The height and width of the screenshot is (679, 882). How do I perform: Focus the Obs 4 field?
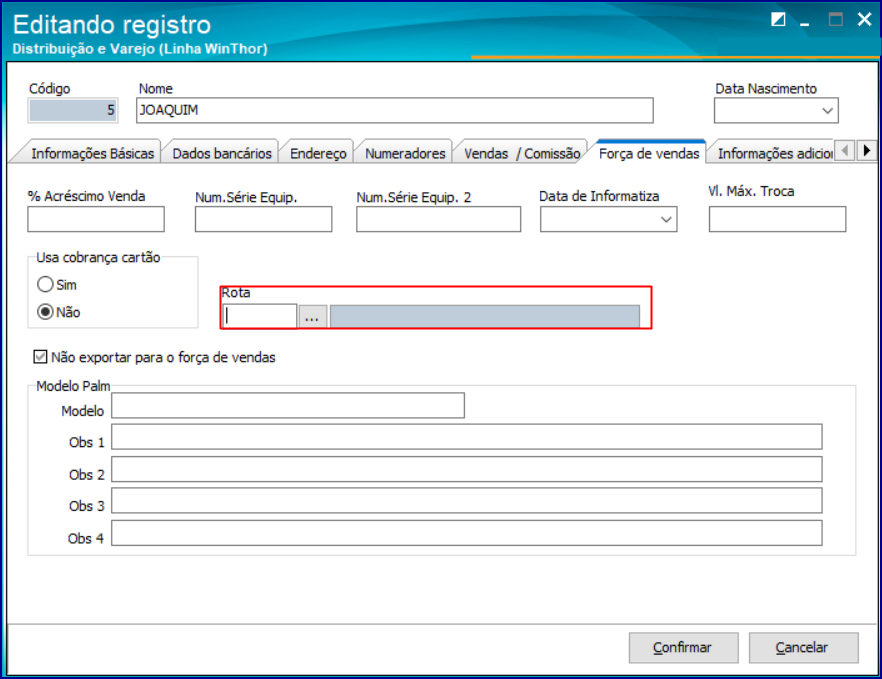[466, 533]
